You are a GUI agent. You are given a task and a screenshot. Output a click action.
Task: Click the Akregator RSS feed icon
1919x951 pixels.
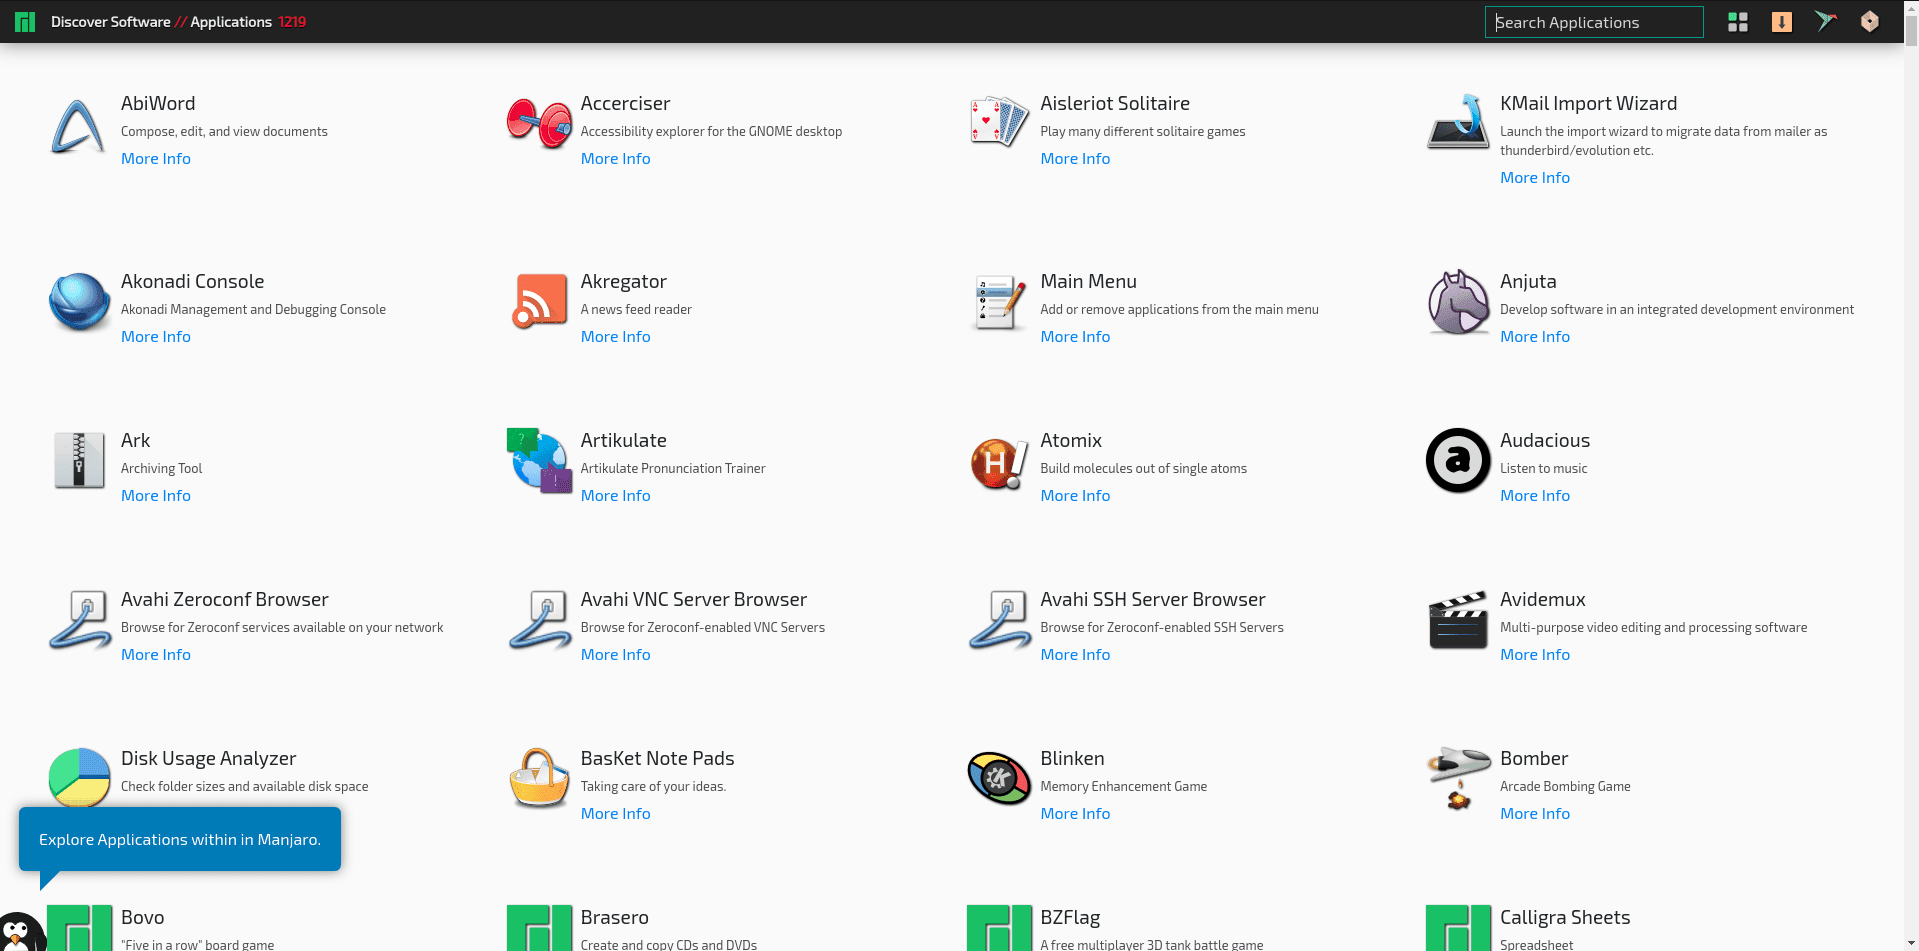click(539, 301)
